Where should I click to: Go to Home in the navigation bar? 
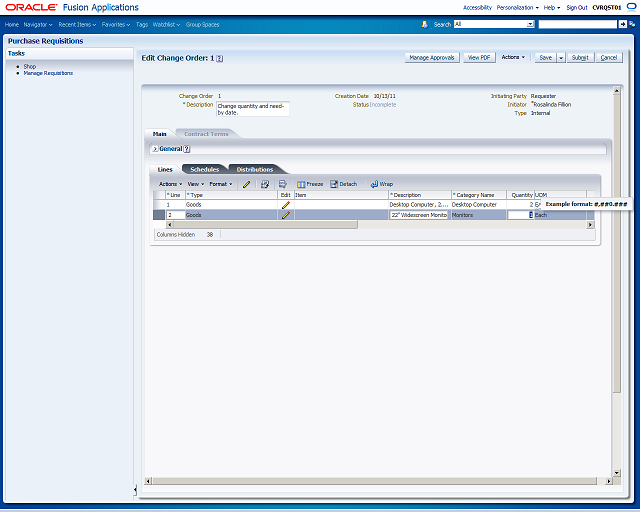click(12, 24)
